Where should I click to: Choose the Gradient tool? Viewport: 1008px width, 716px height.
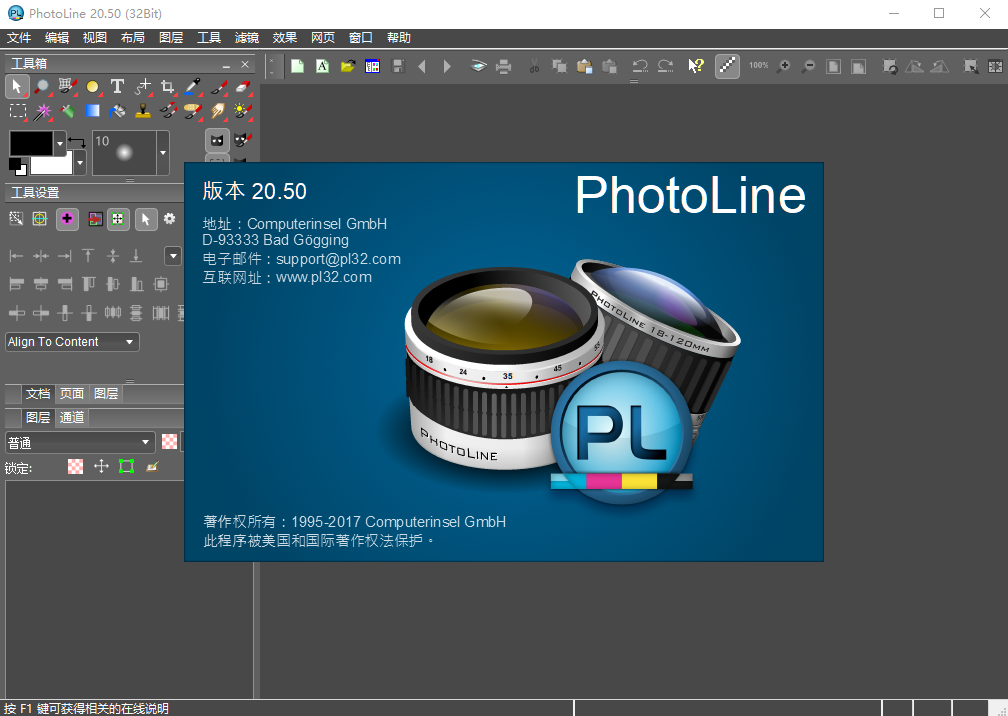[91, 112]
